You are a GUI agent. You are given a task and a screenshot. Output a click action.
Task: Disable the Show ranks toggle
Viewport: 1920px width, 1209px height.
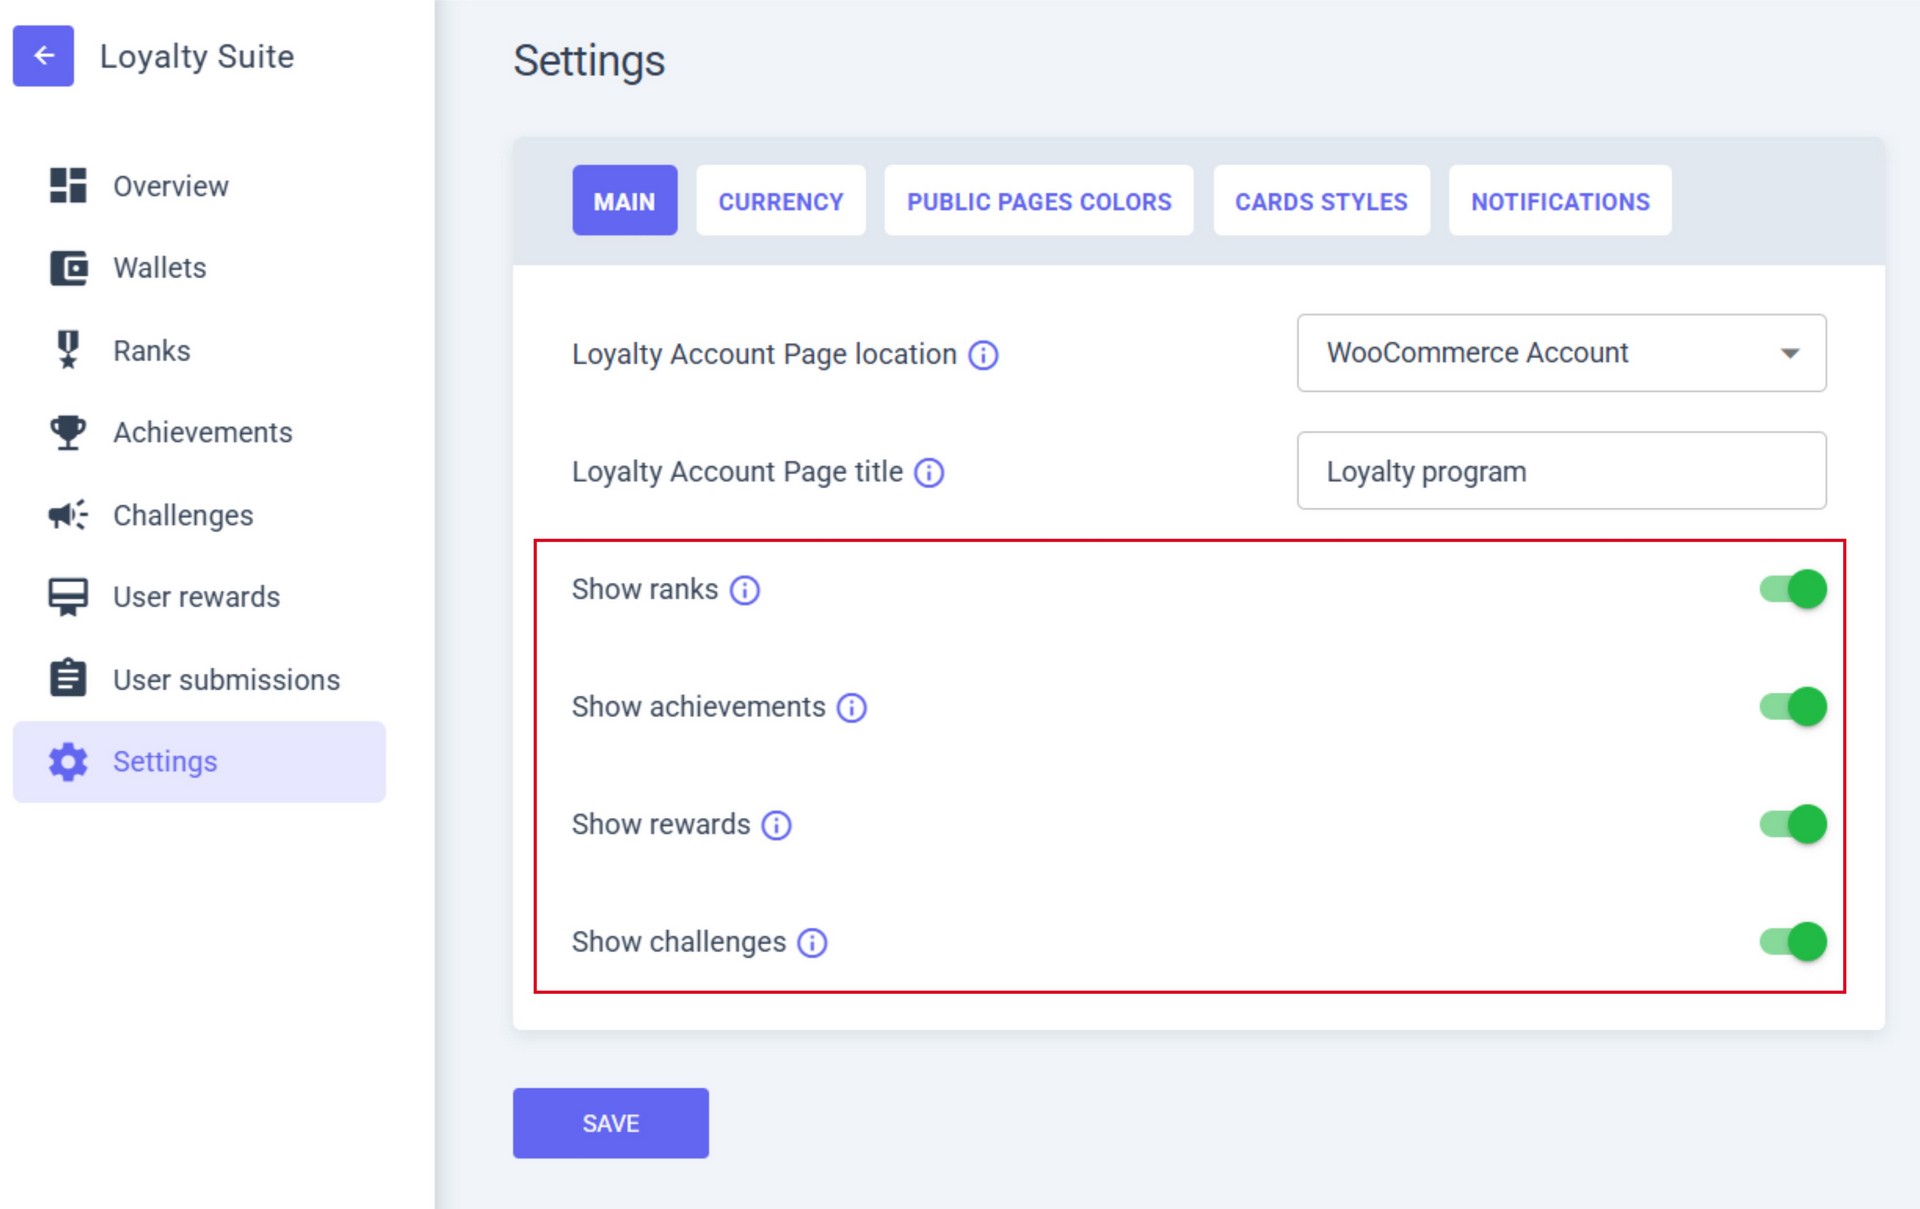[x=1792, y=589]
